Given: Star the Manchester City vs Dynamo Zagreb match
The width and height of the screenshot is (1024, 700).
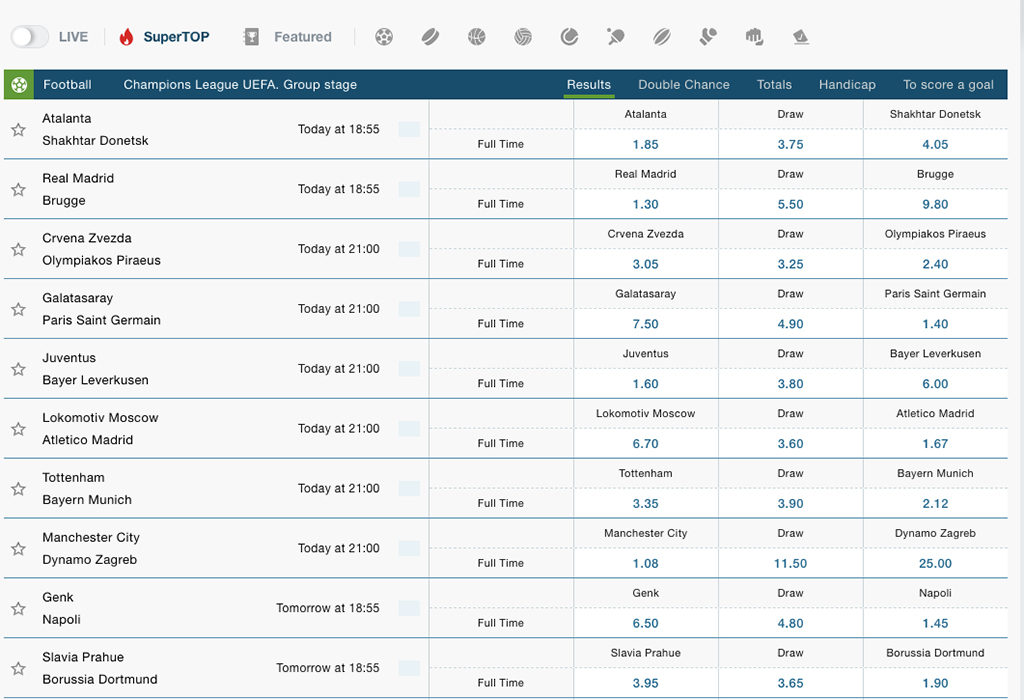Looking at the screenshot, I should pos(18,549).
